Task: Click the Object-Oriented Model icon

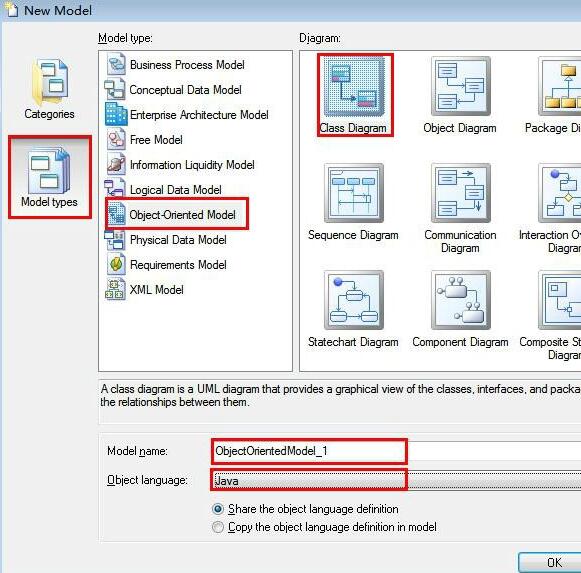Action: (116, 214)
